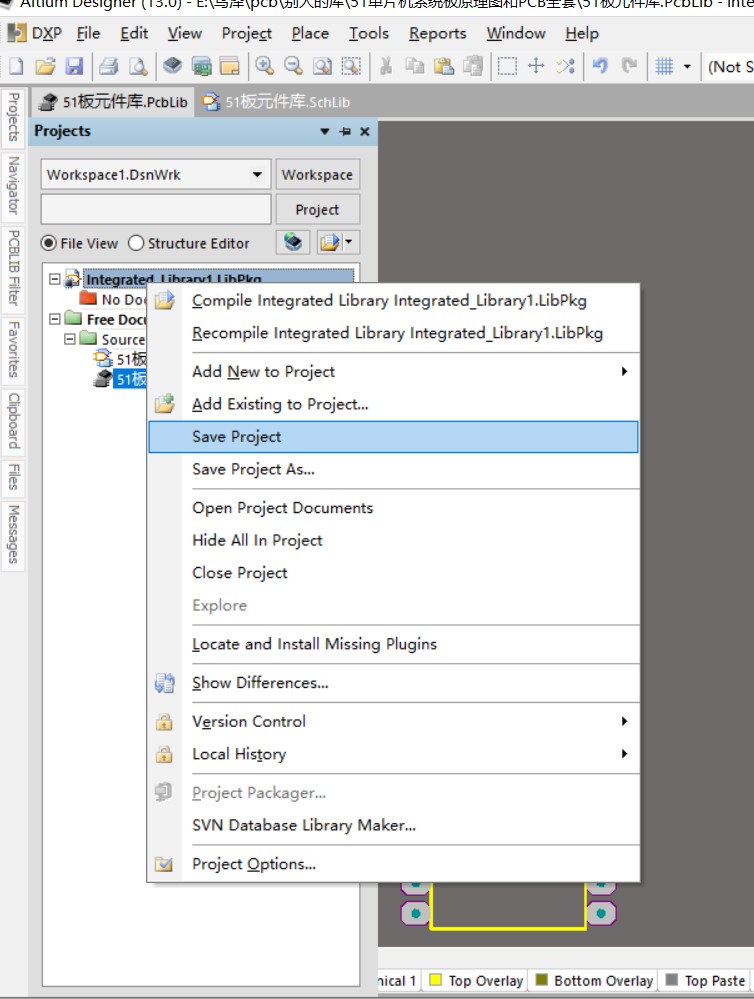
Task: Click the compile icon beside Structure Editor
Action: tap(293, 242)
